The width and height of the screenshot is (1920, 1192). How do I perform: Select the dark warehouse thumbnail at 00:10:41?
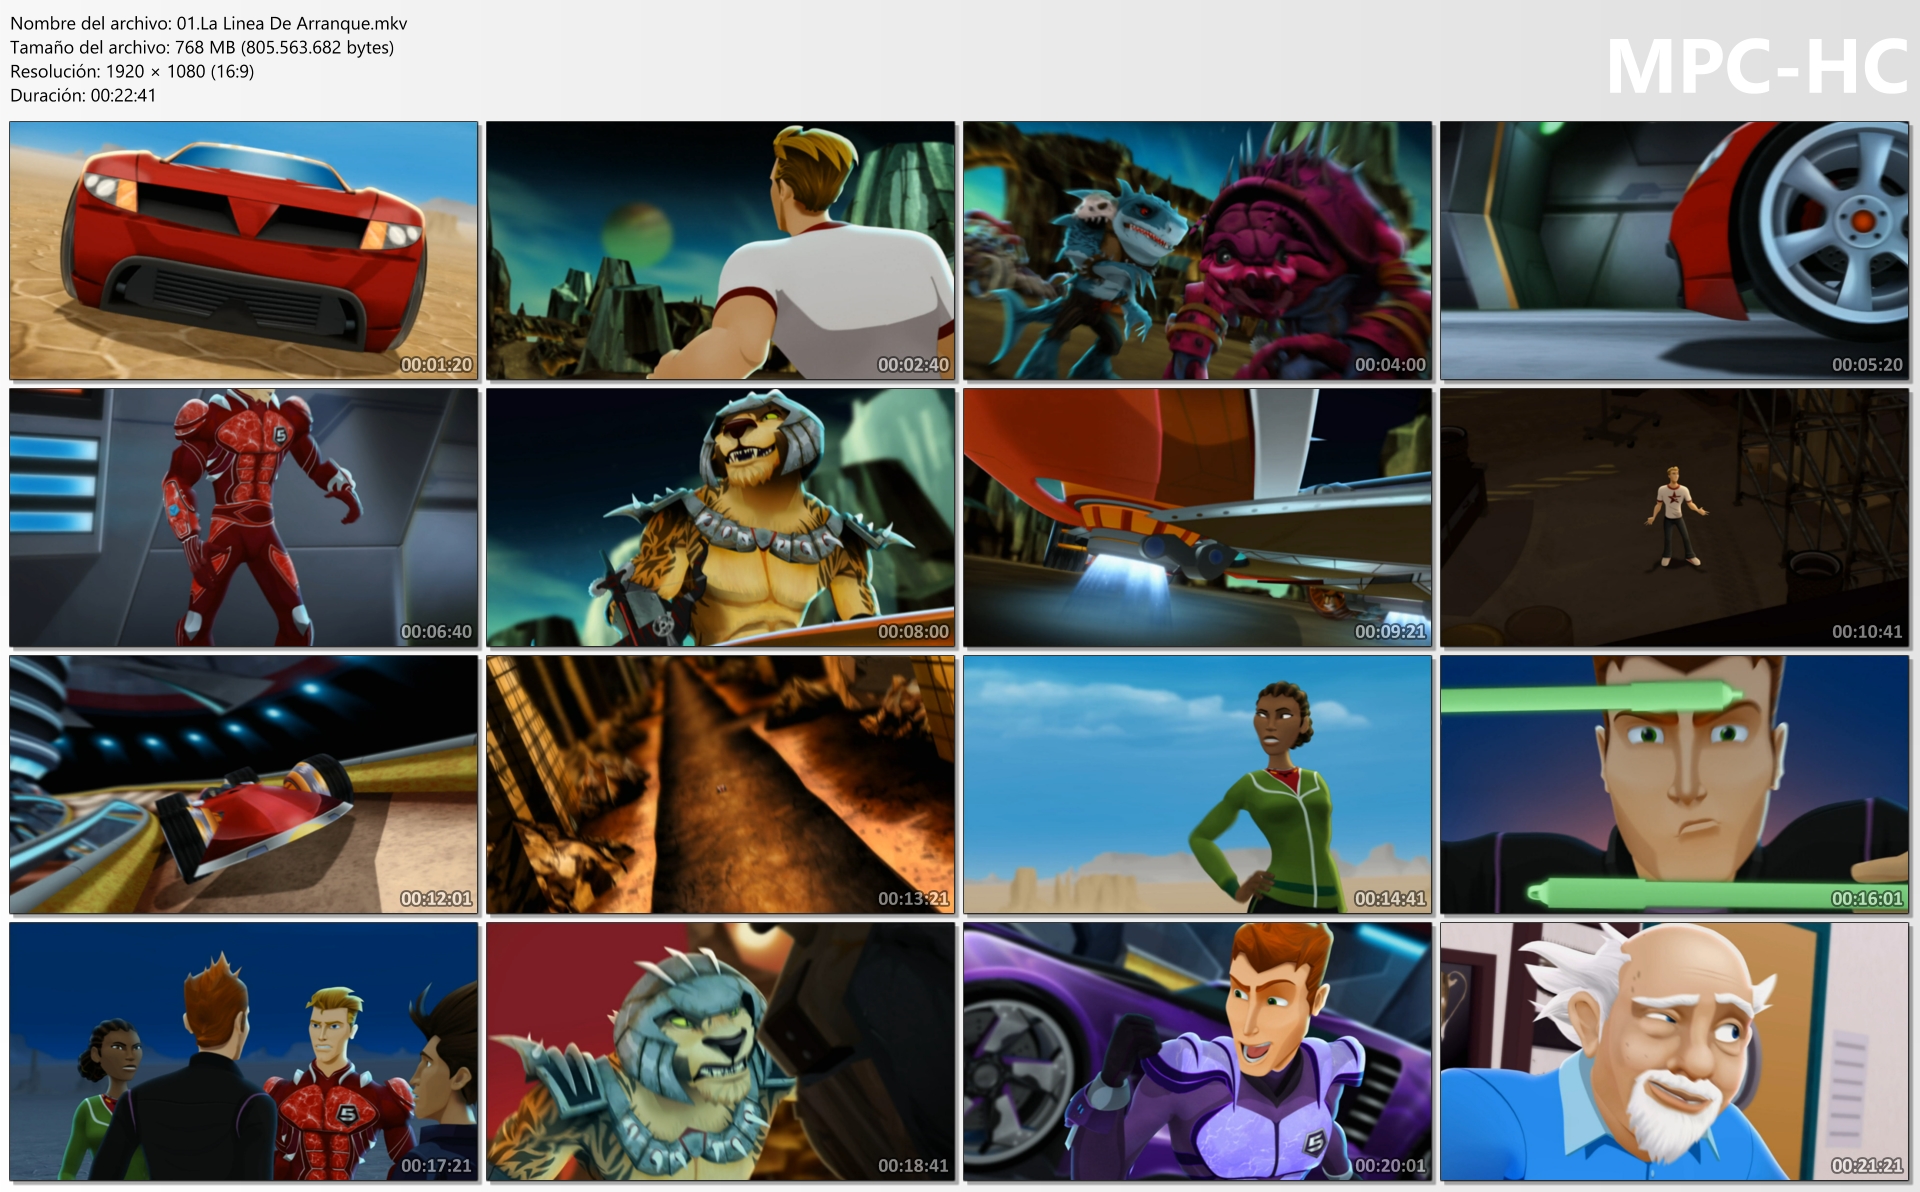tap(1674, 518)
